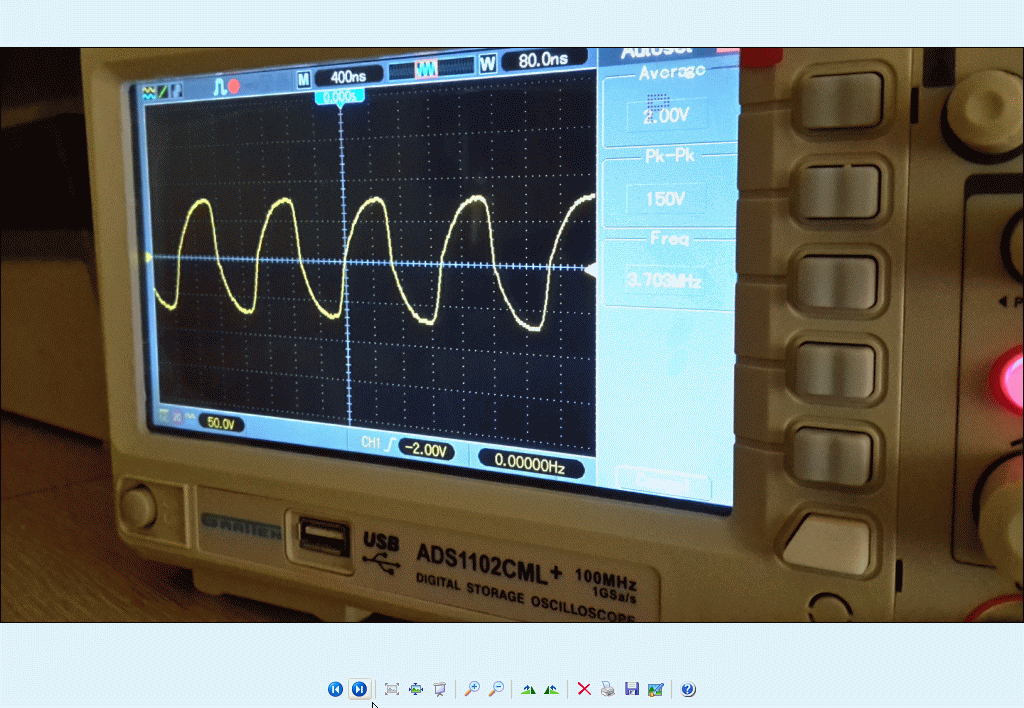Screen dimensions: 1024x708
Task: Click the 400ns timebase label in photo
Action: click(x=347, y=77)
